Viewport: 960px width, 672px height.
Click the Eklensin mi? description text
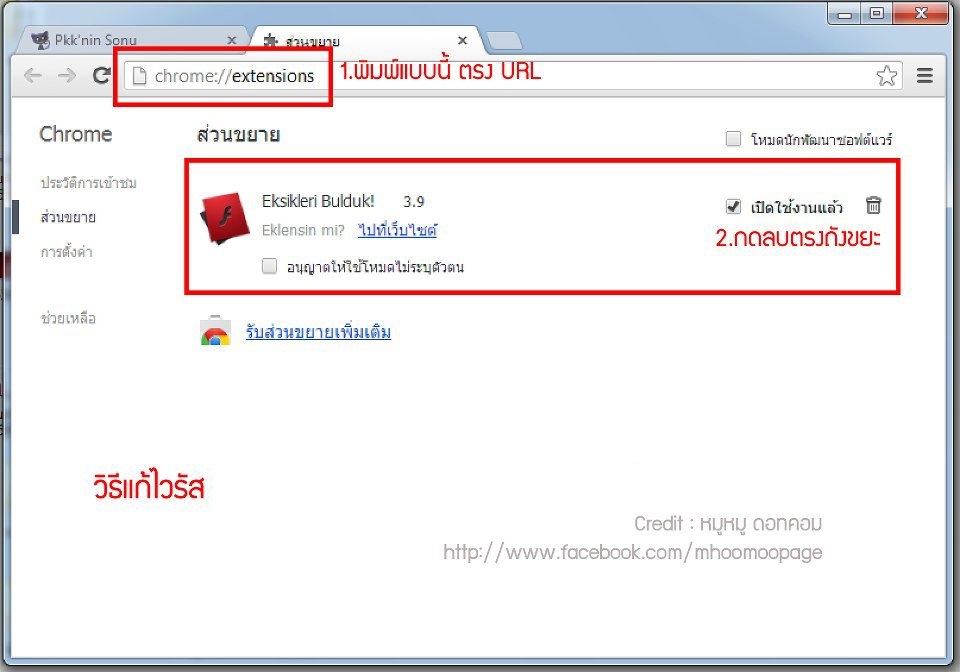(x=303, y=230)
